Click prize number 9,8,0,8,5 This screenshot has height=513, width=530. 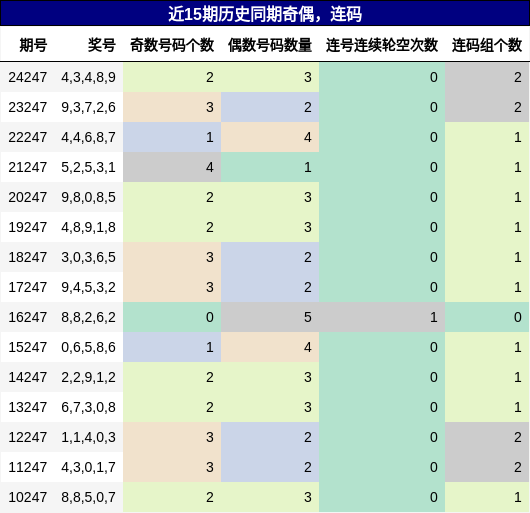pyautogui.click(x=89, y=197)
